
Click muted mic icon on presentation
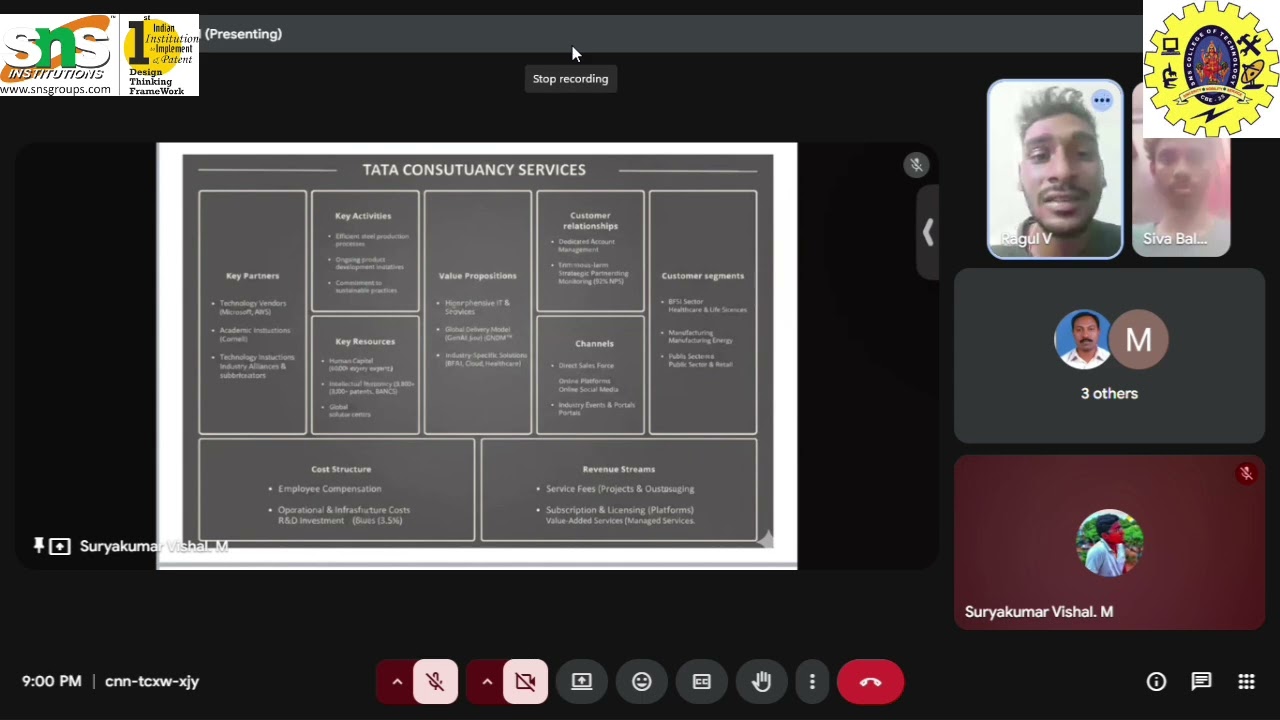tap(916, 165)
